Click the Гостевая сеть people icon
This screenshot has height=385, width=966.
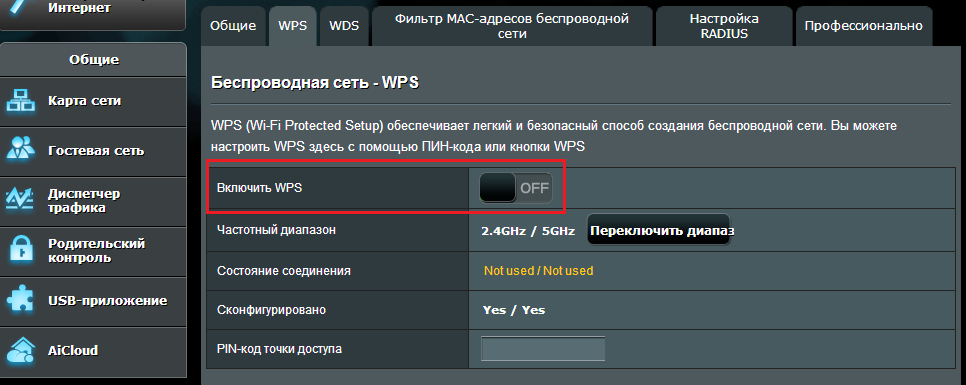pyautogui.click(x=21, y=151)
